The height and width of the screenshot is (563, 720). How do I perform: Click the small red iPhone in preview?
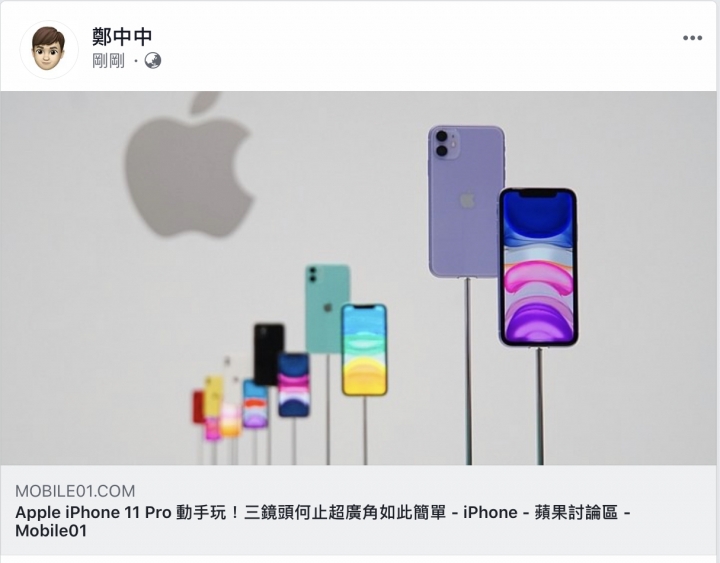[198, 406]
